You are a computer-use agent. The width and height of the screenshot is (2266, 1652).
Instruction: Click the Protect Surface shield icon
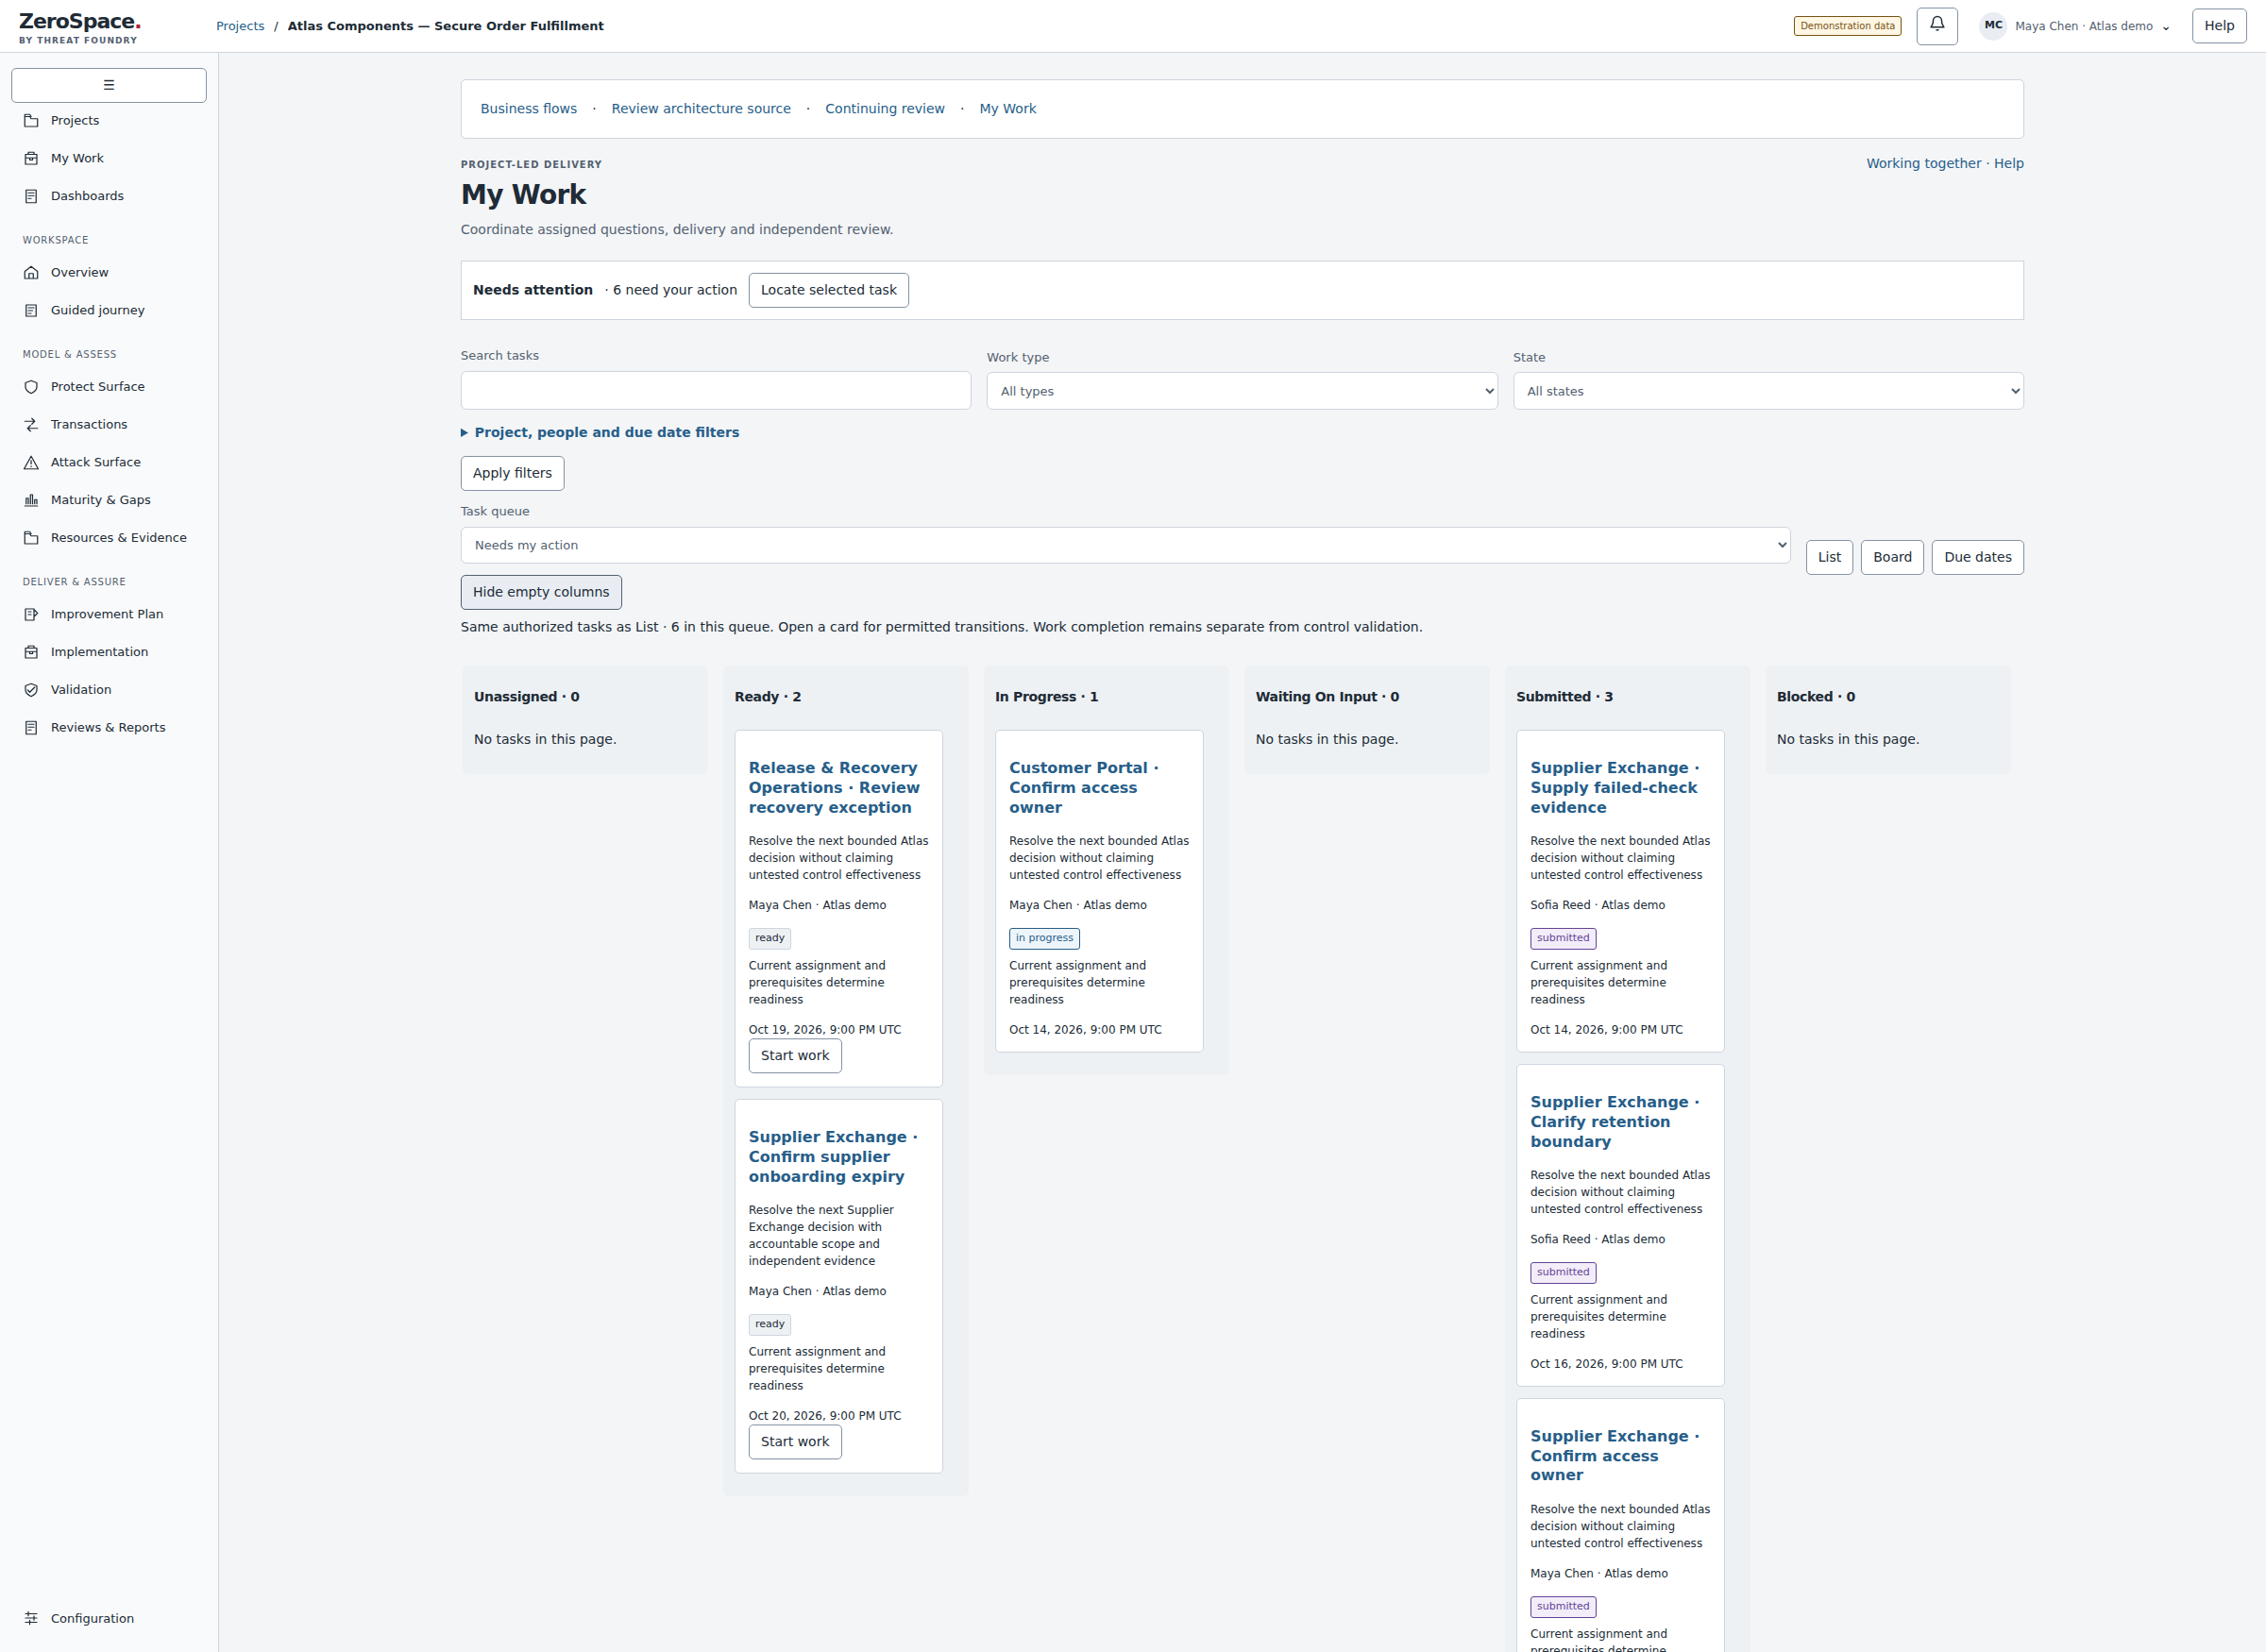tap(31, 387)
